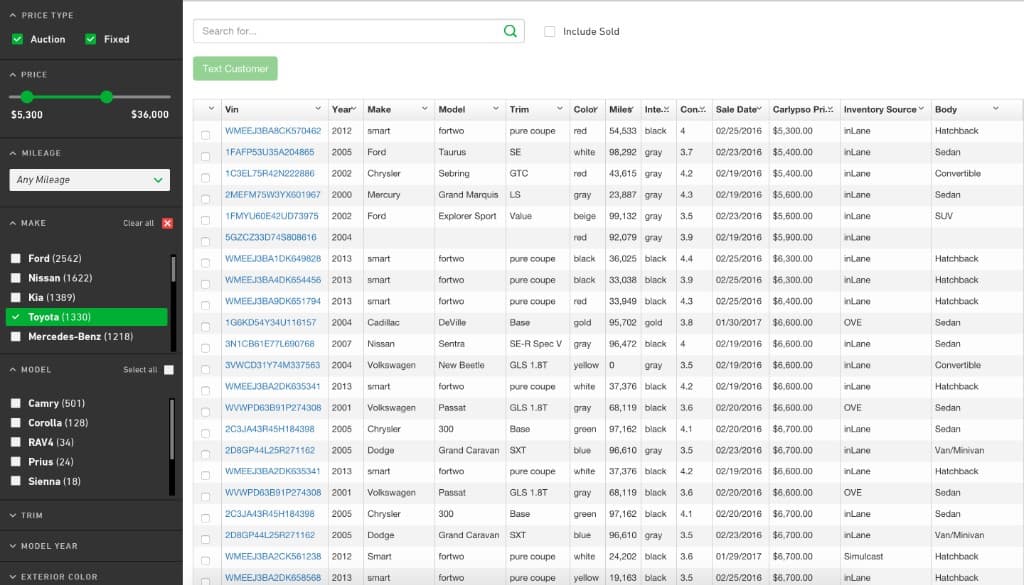Check the Ford (2542) make filter

click(14, 258)
